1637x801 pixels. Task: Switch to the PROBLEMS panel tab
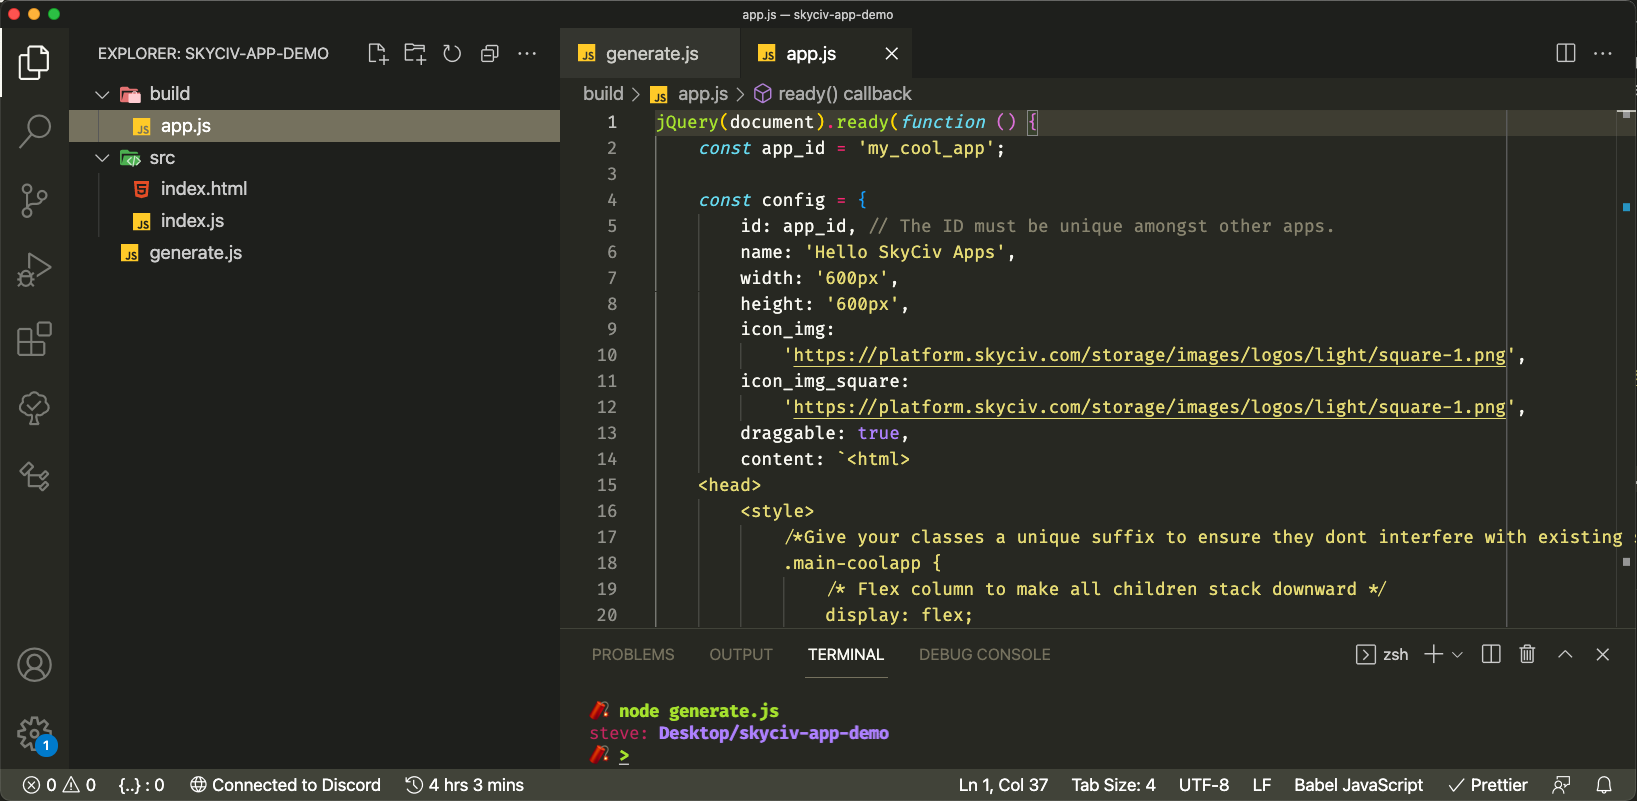pyautogui.click(x=633, y=655)
